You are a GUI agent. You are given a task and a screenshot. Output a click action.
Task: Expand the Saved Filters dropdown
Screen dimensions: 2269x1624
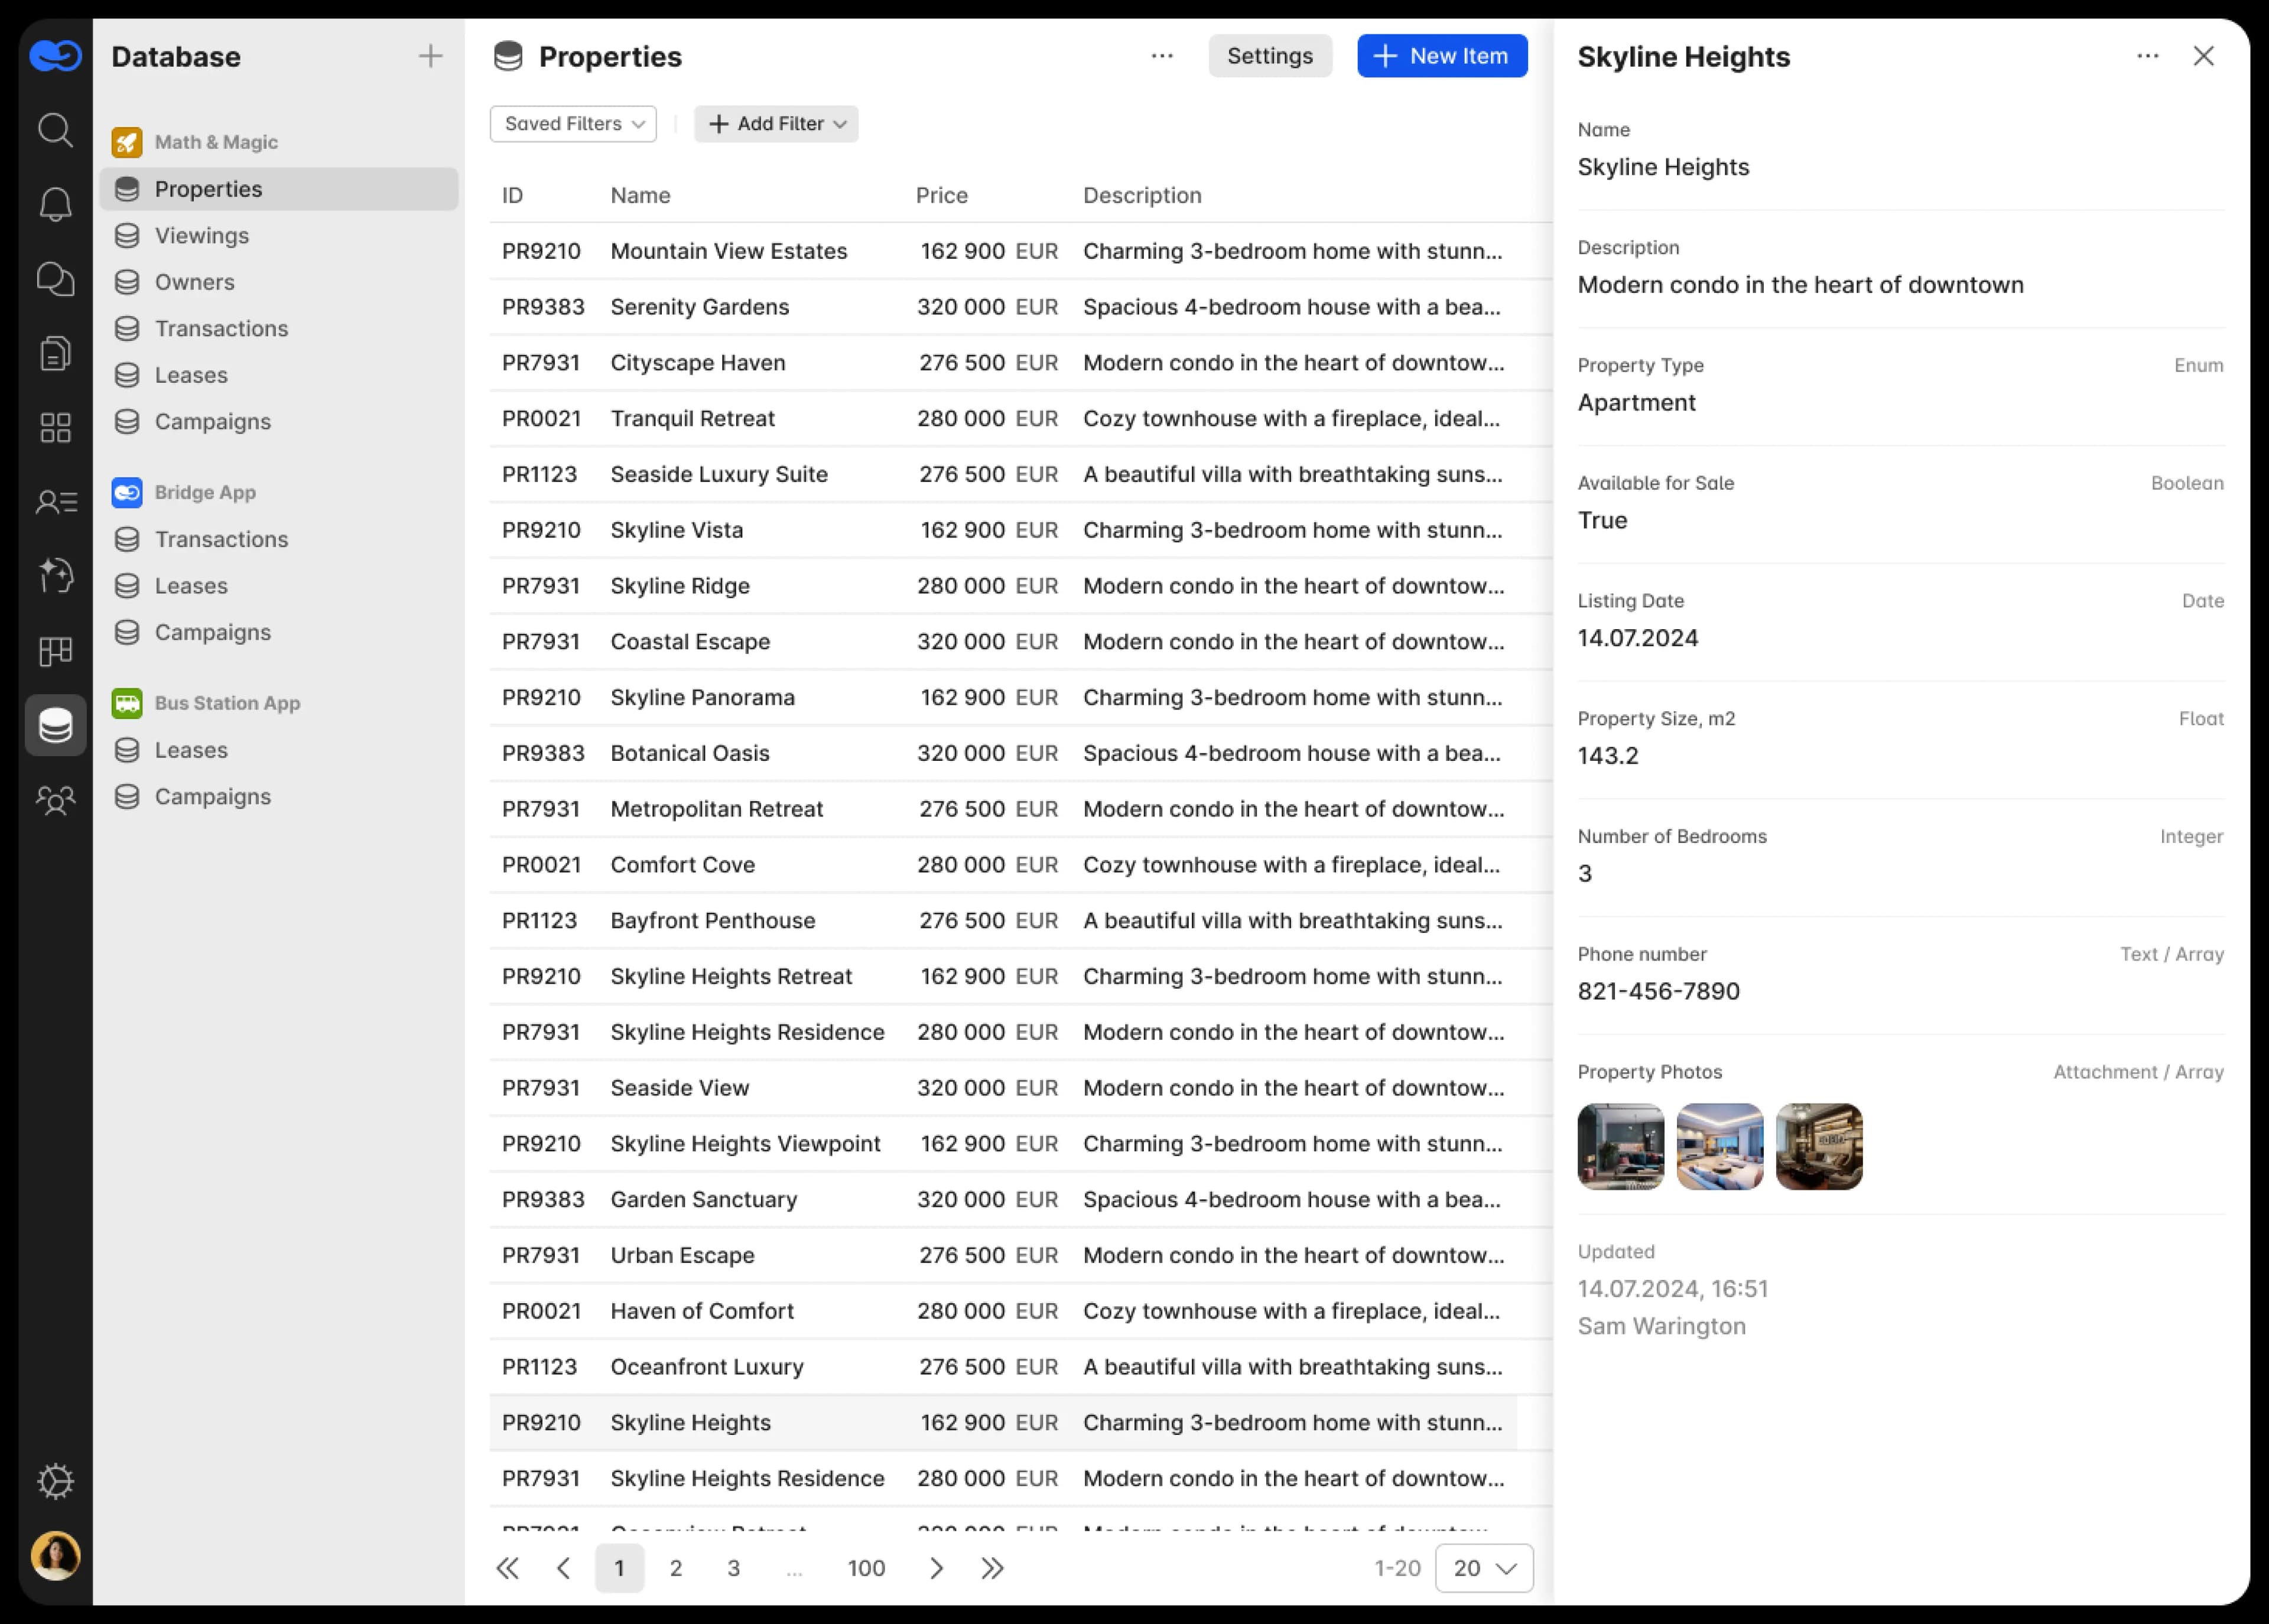(573, 124)
